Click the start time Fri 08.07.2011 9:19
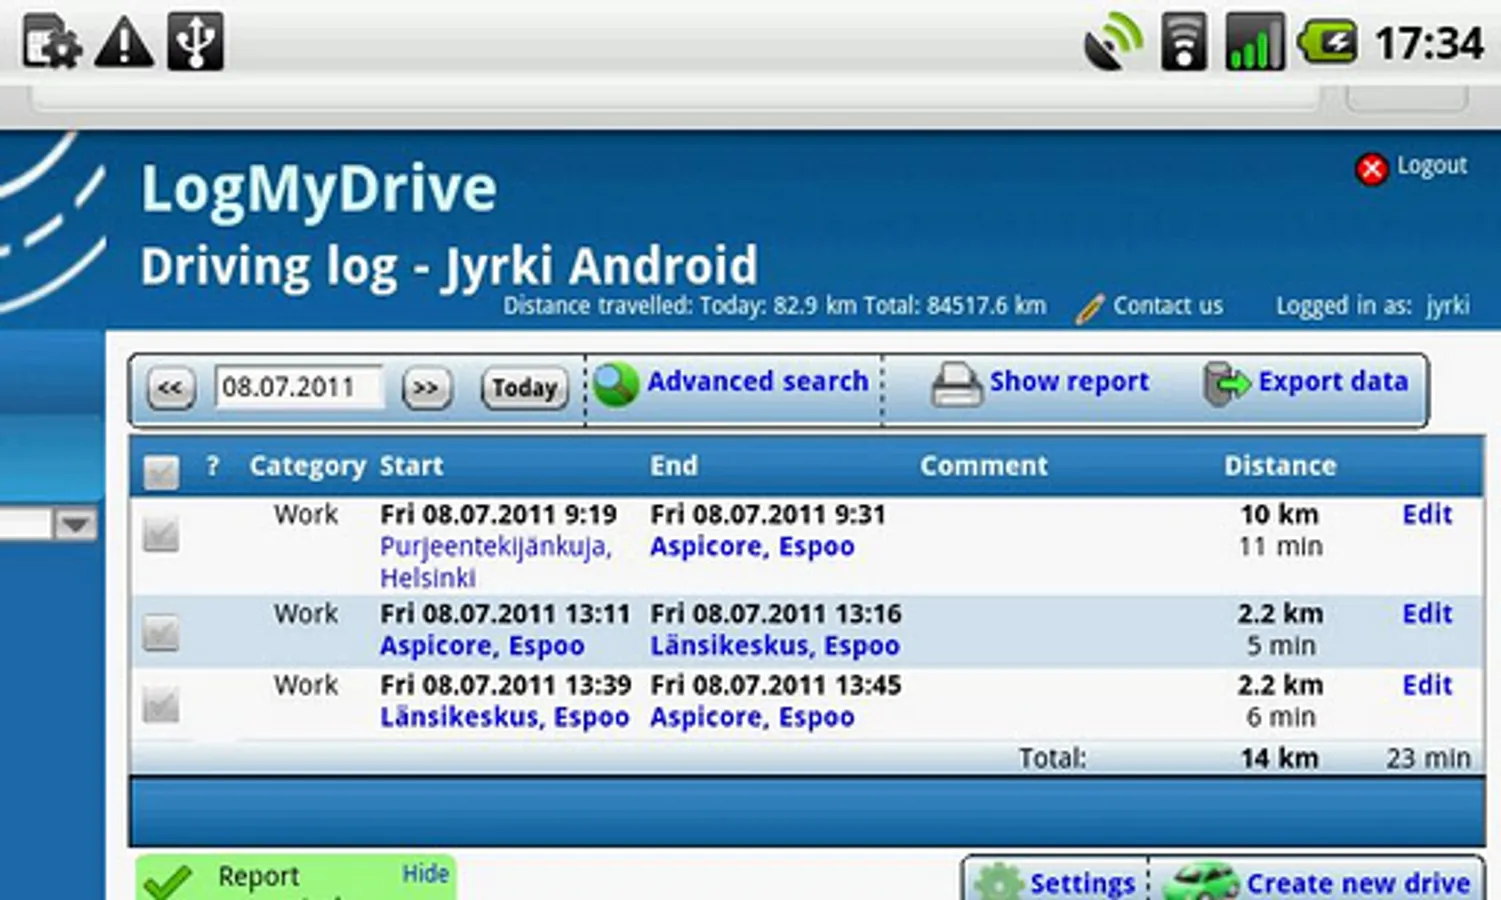Image resolution: width=1501 pixels, height=900 pixels. (x=498, y=514)
